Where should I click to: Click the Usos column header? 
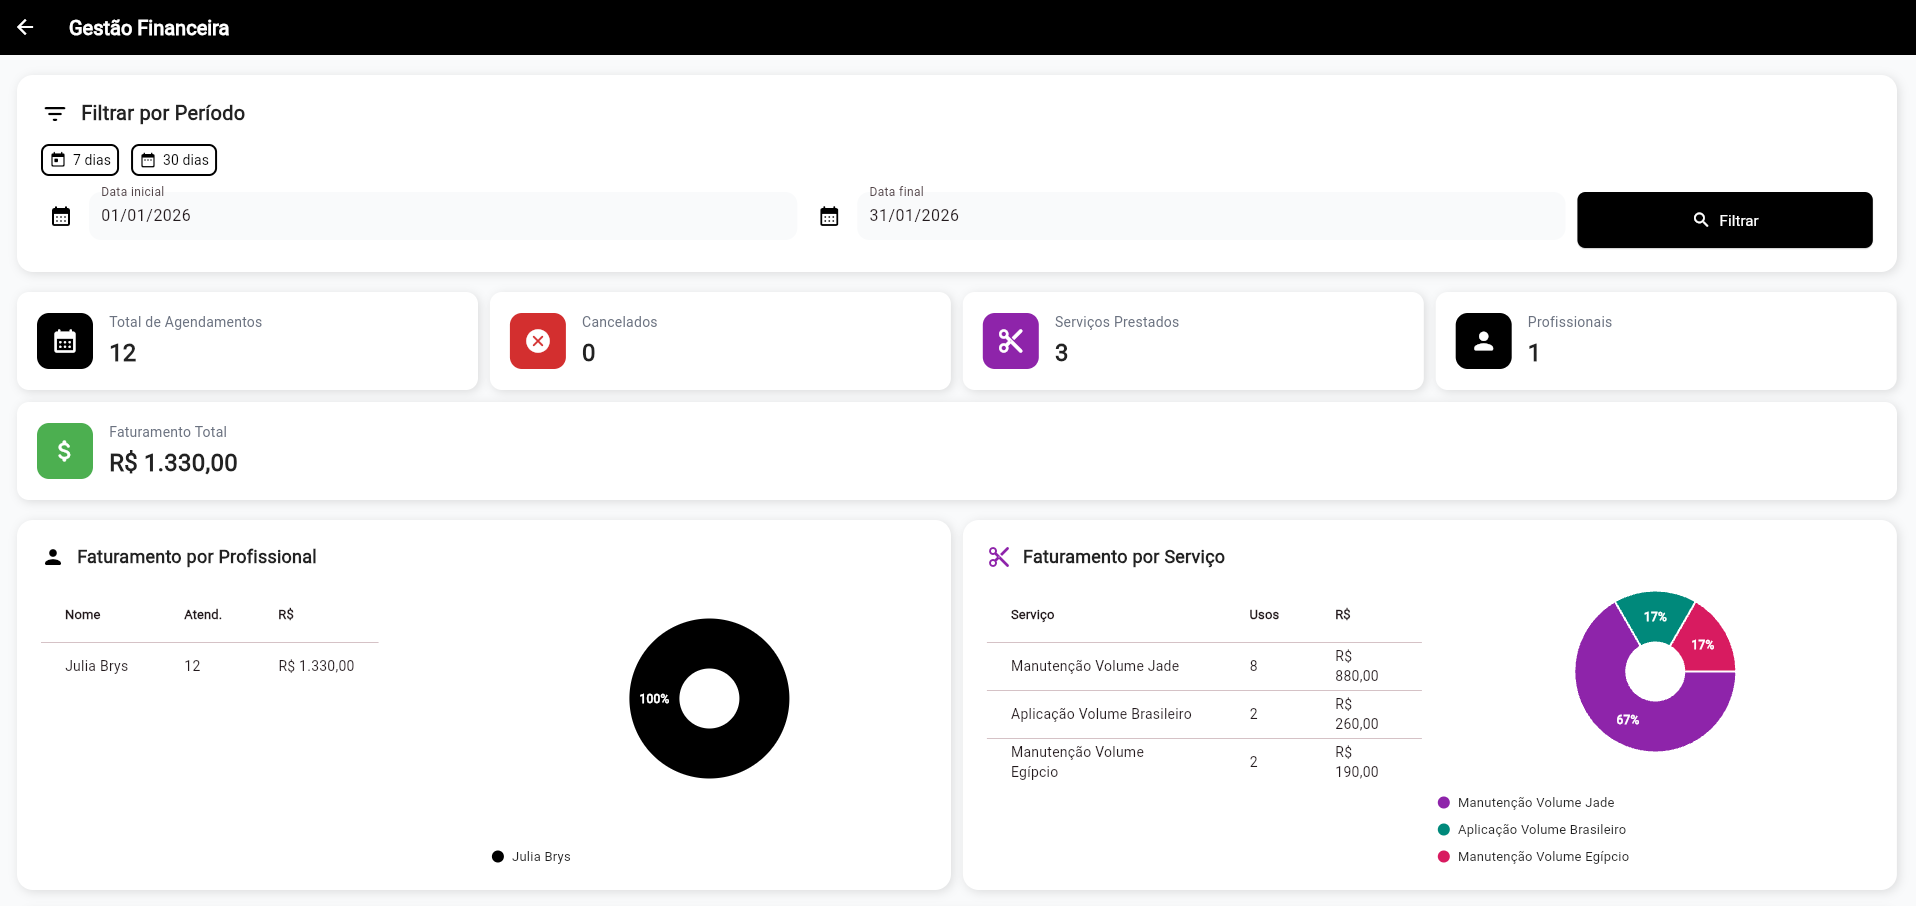click(x=1263, y=615)
